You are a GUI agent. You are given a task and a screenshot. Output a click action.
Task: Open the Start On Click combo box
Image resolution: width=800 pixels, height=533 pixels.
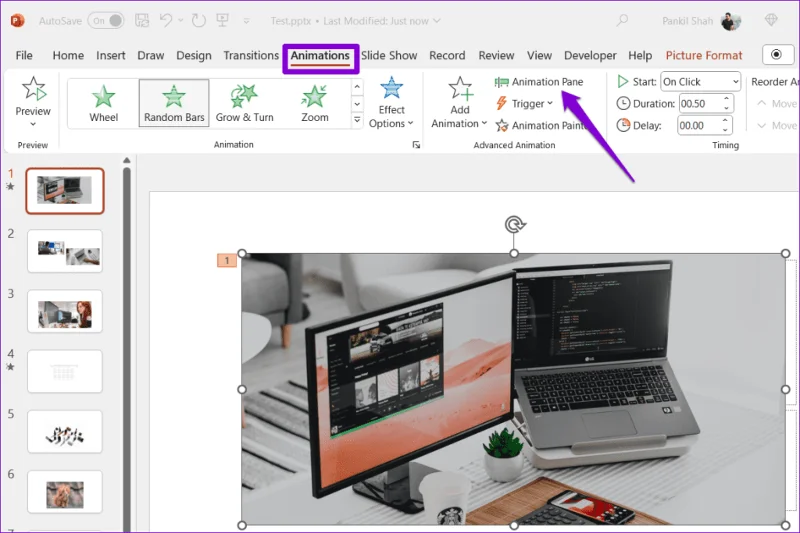pos(701,82)
